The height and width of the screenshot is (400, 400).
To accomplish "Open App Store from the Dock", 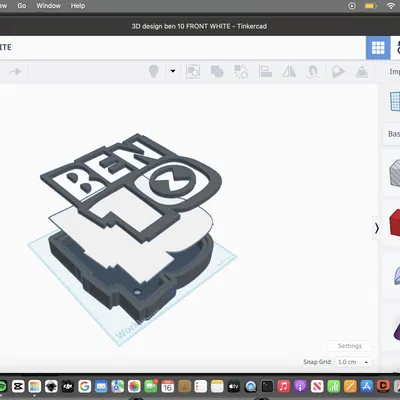I will (x=367, y=387).
